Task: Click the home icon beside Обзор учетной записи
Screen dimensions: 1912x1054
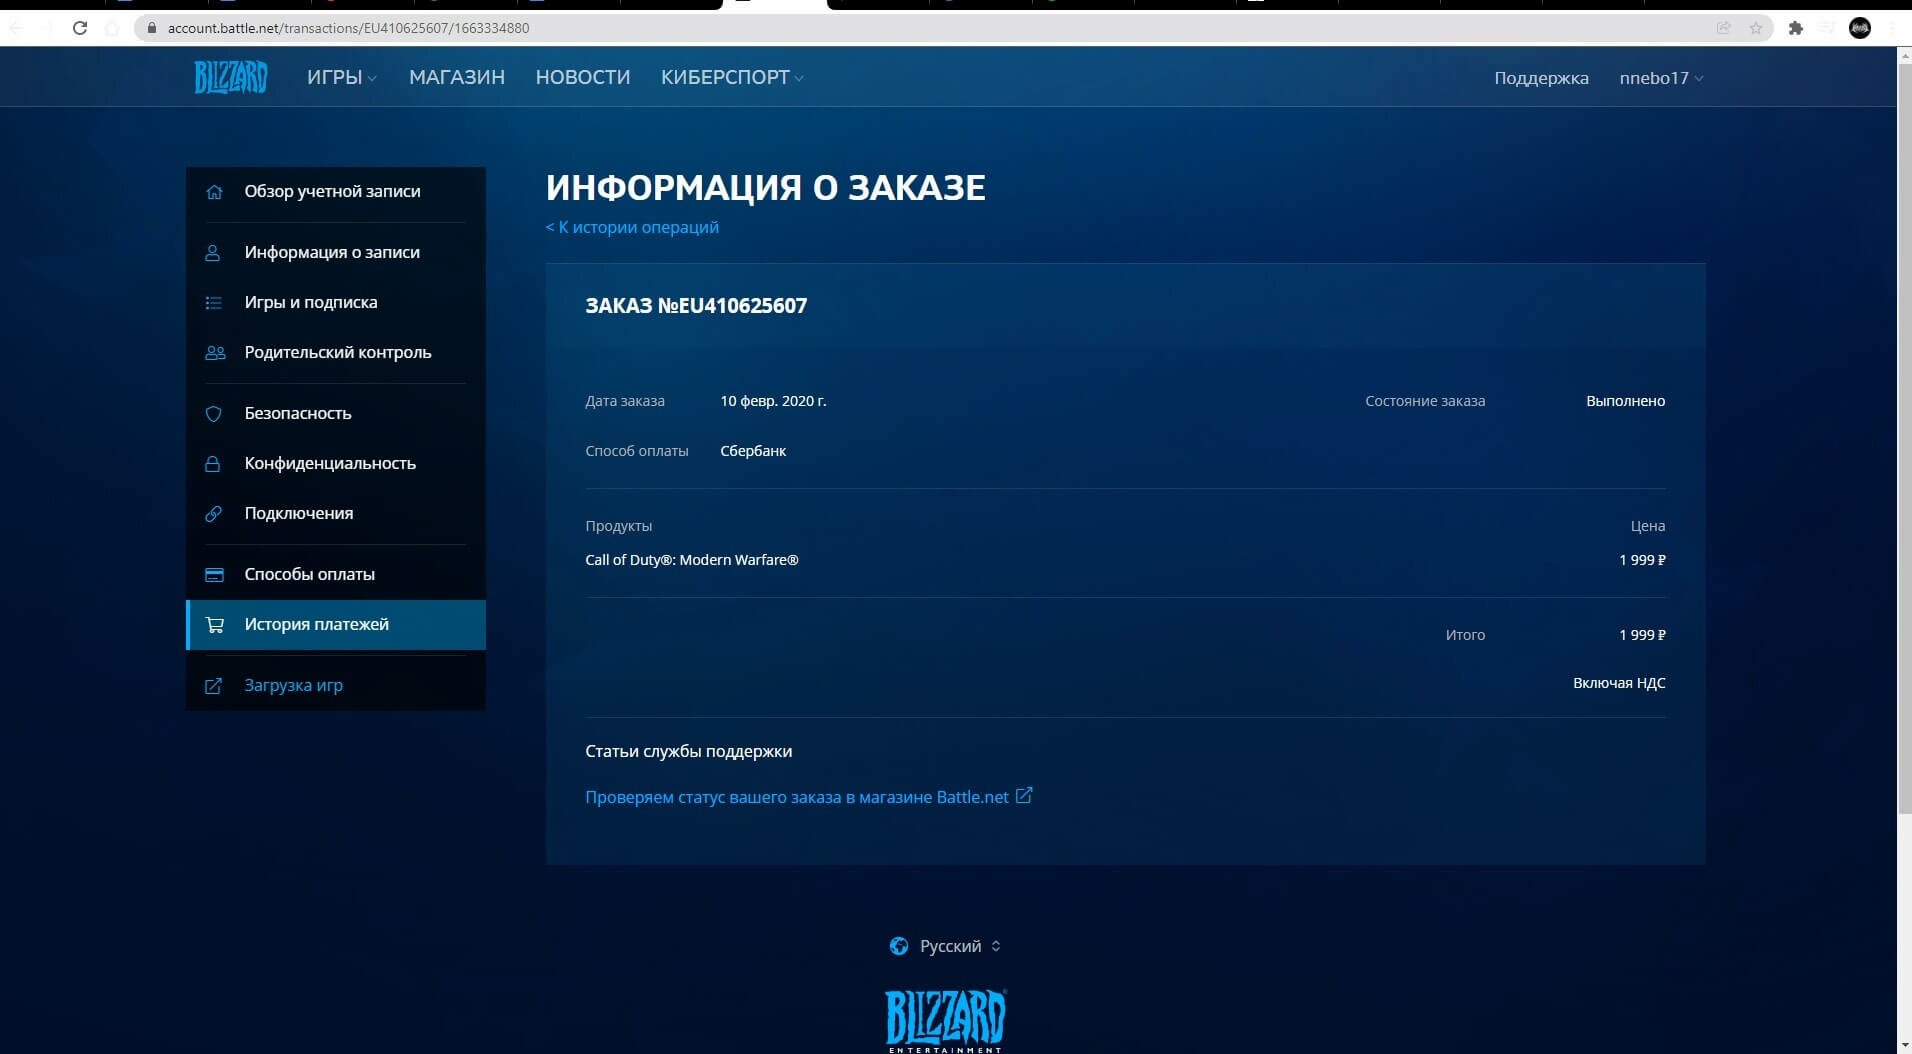Action: pos(214,192)
